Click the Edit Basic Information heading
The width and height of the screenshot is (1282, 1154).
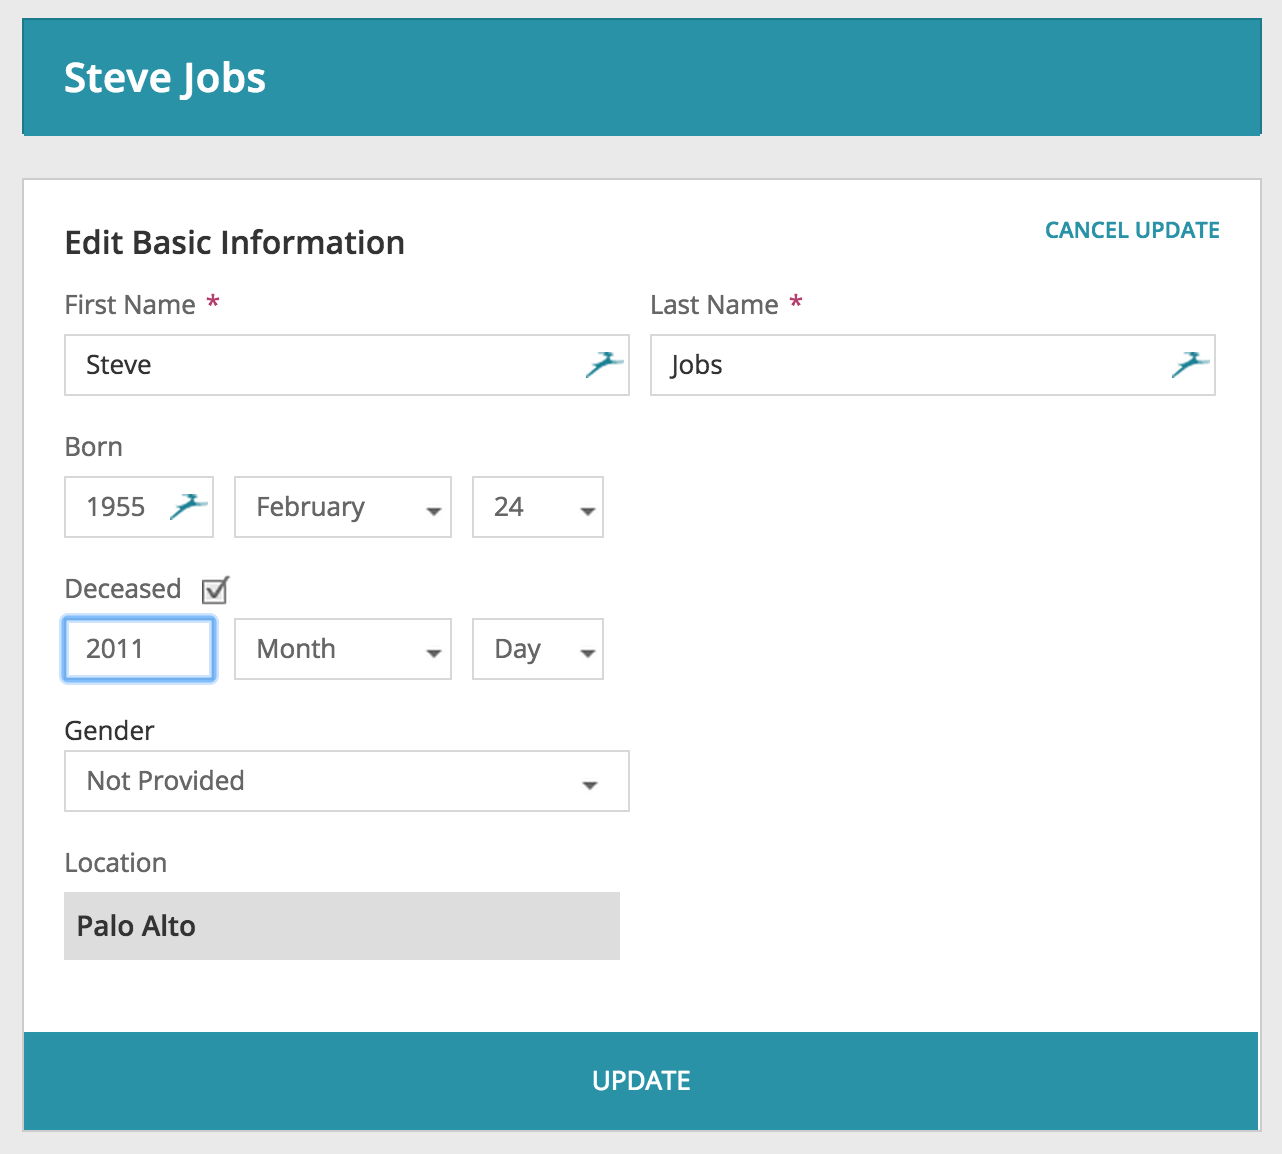pyautogui.click(x=235, y=243)
